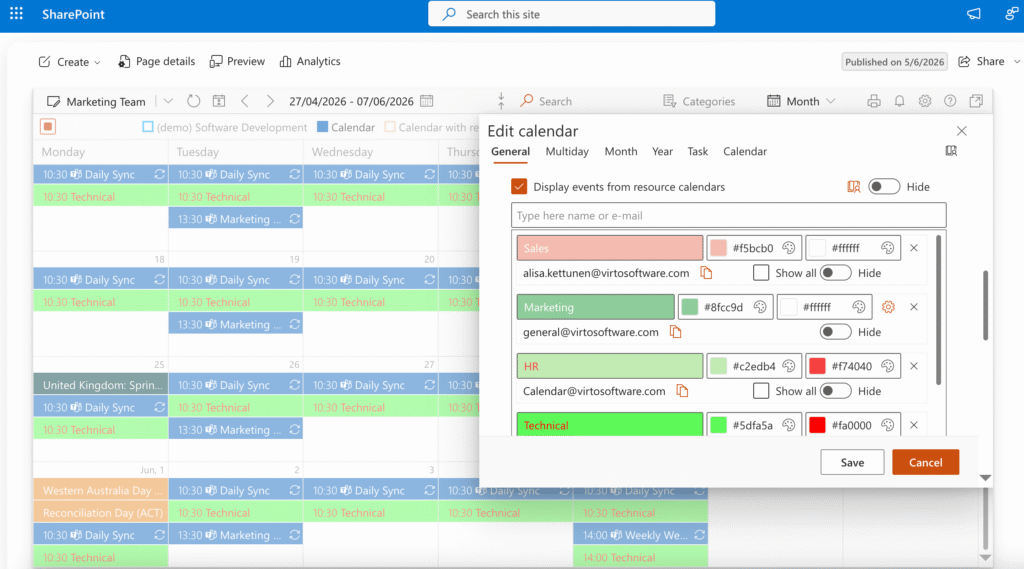Copy alisa.kettunen@virtosoftware.com address icon
The width and height of the screenshot is (1024, 569).
pyautogui.click(x=706, y=272)
